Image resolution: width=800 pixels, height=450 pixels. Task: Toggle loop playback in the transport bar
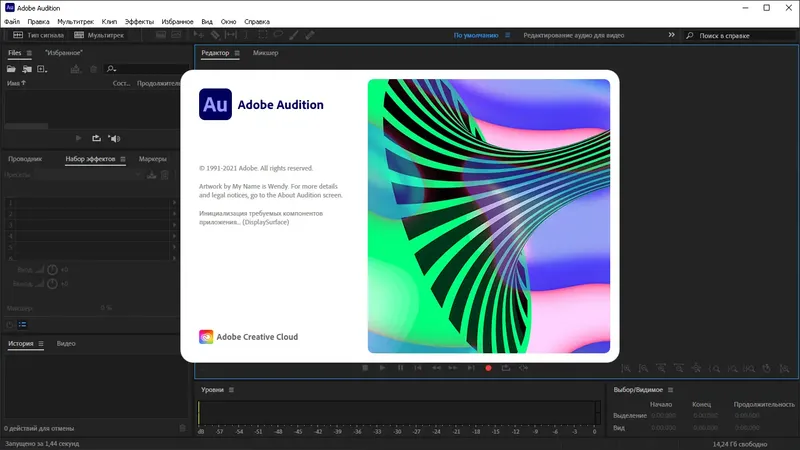click(506, 368)
